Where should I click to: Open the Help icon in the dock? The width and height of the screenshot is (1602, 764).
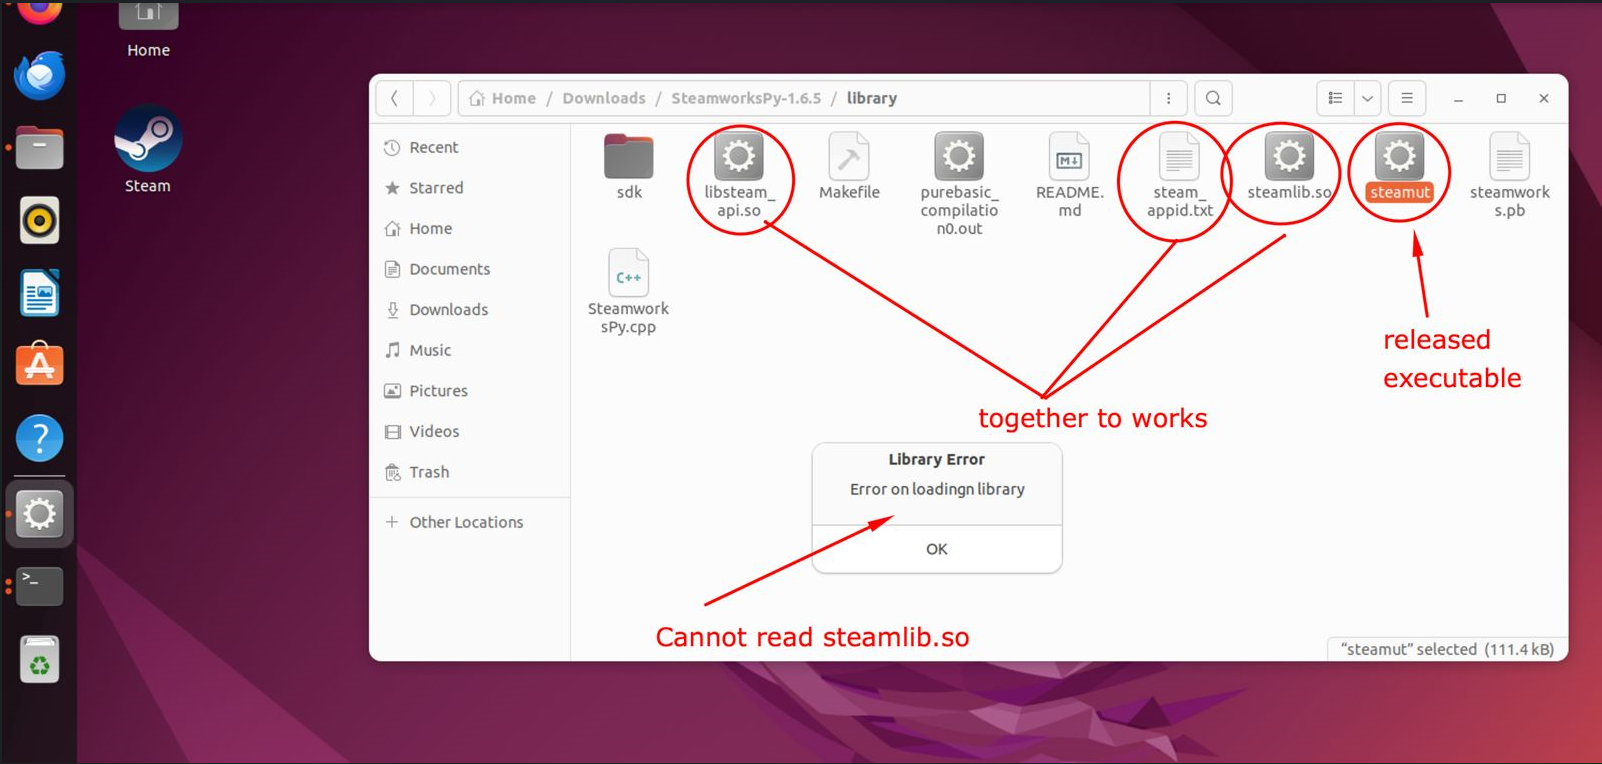point(39,438)
